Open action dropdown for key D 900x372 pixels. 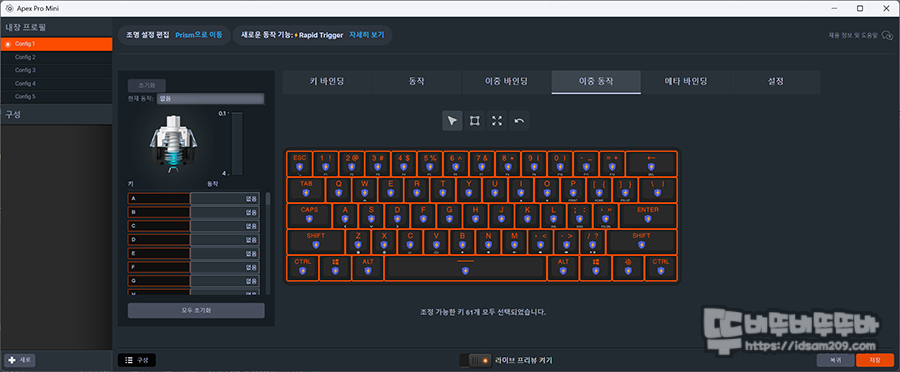click(225, 240)
